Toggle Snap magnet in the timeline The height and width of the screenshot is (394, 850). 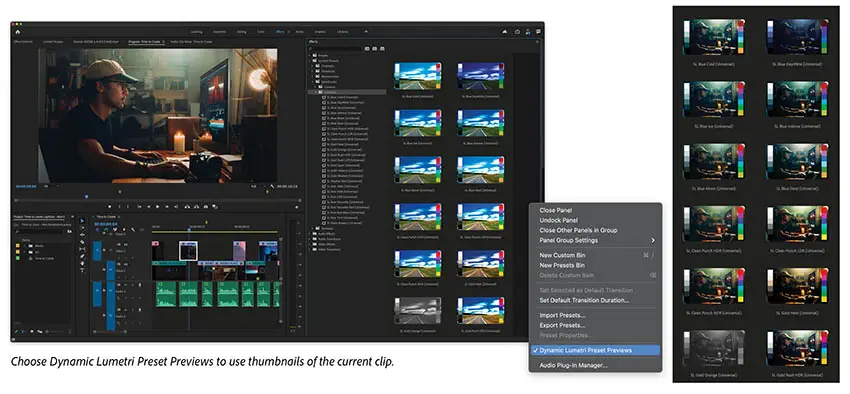pos(106,229)
